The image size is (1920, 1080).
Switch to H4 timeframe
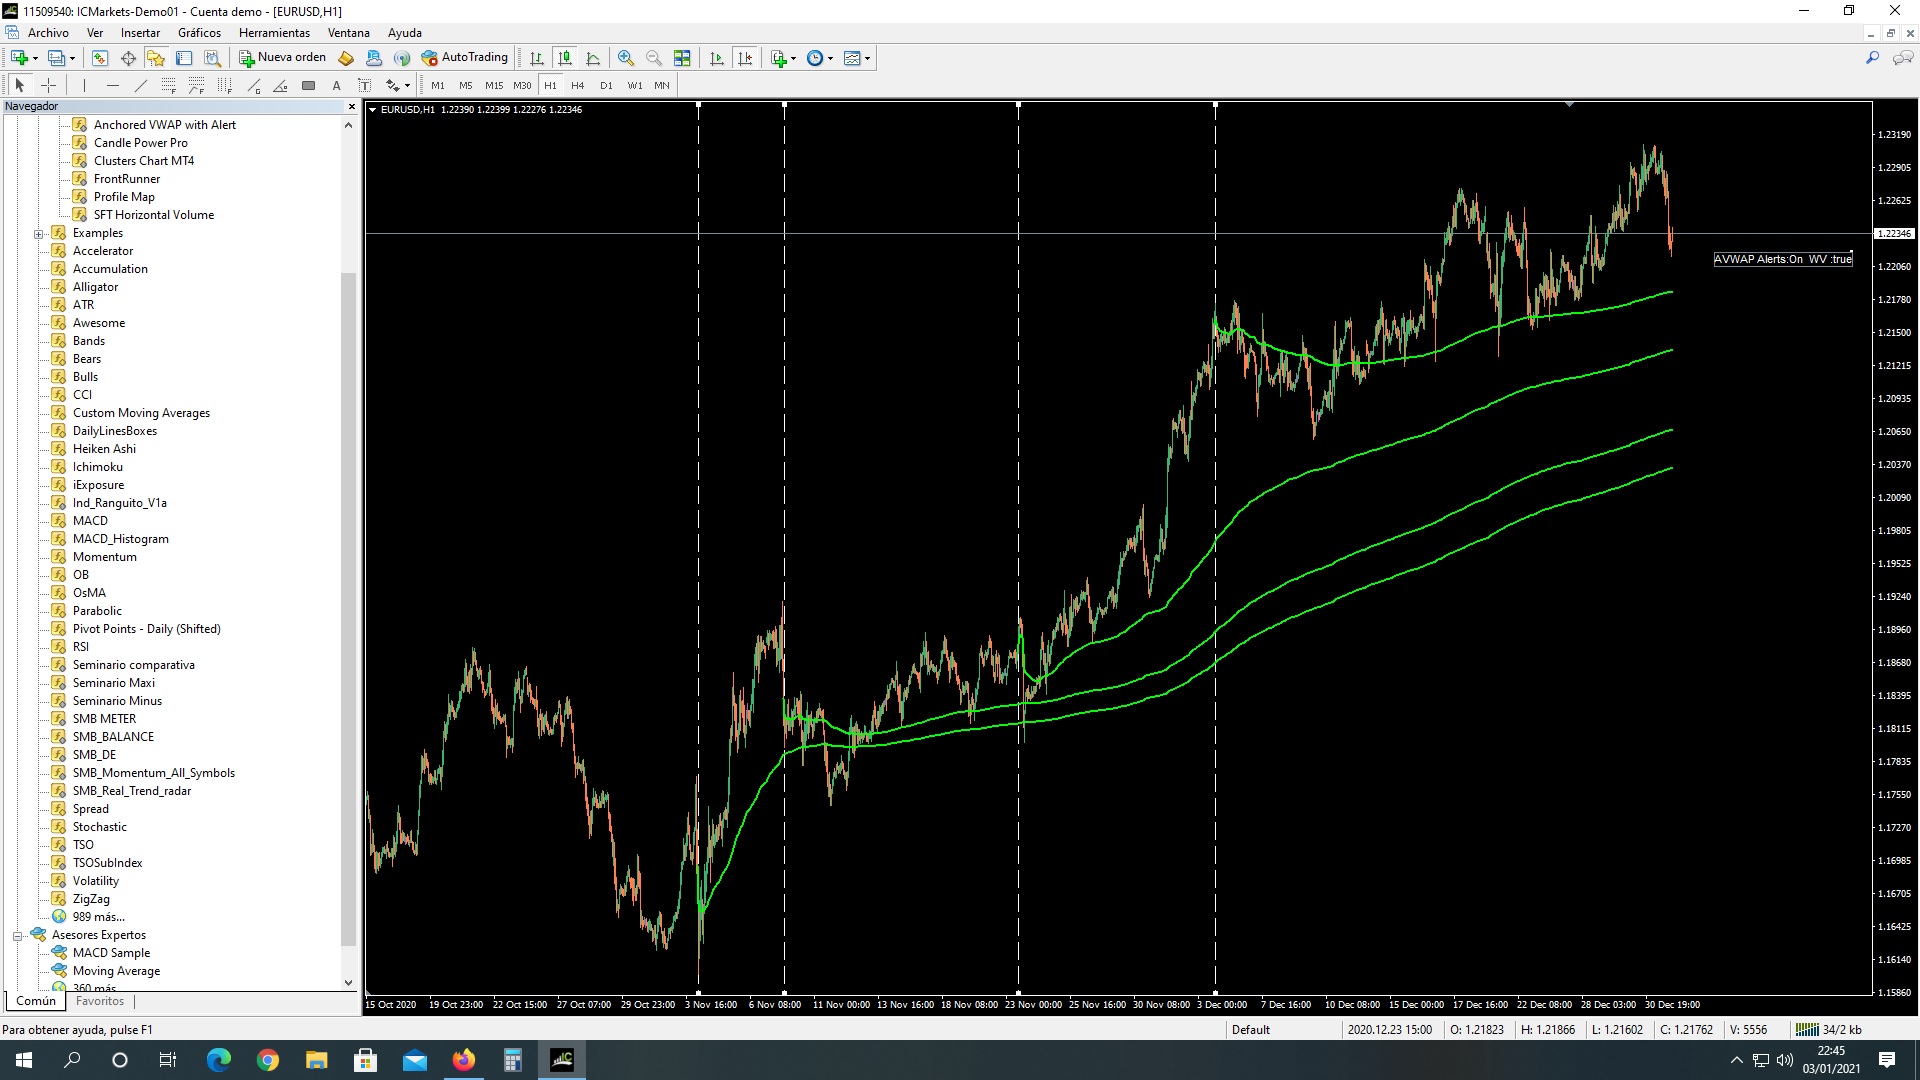[578, 86]
